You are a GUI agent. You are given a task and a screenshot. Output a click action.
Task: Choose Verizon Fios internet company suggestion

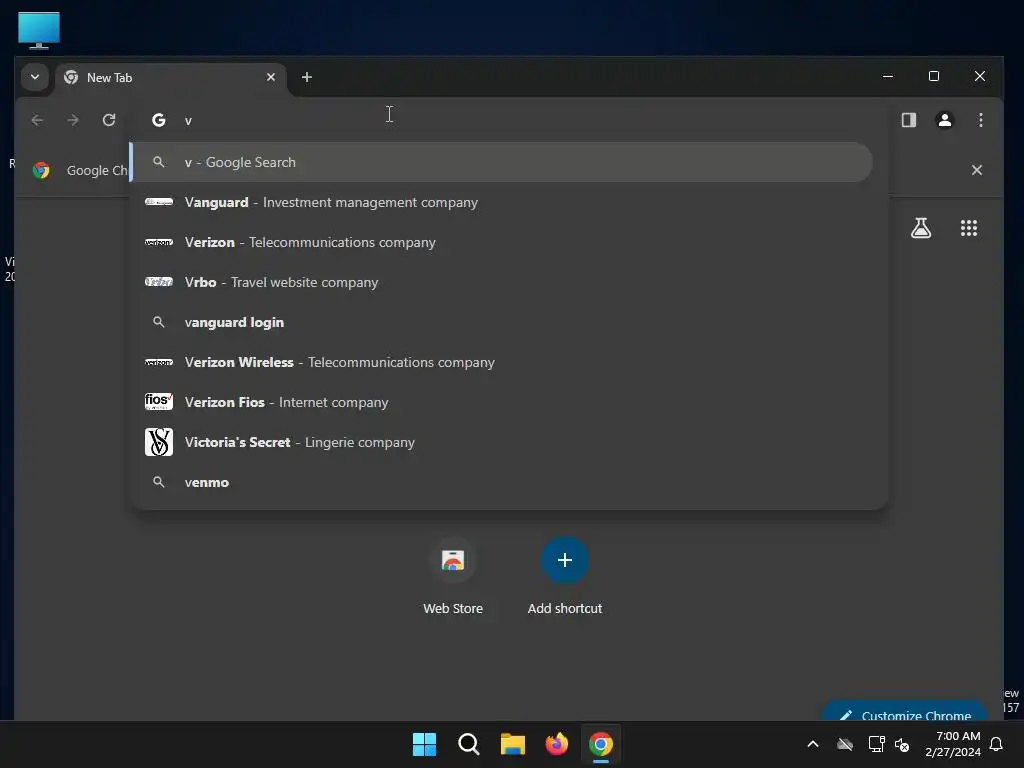(502, 402)
